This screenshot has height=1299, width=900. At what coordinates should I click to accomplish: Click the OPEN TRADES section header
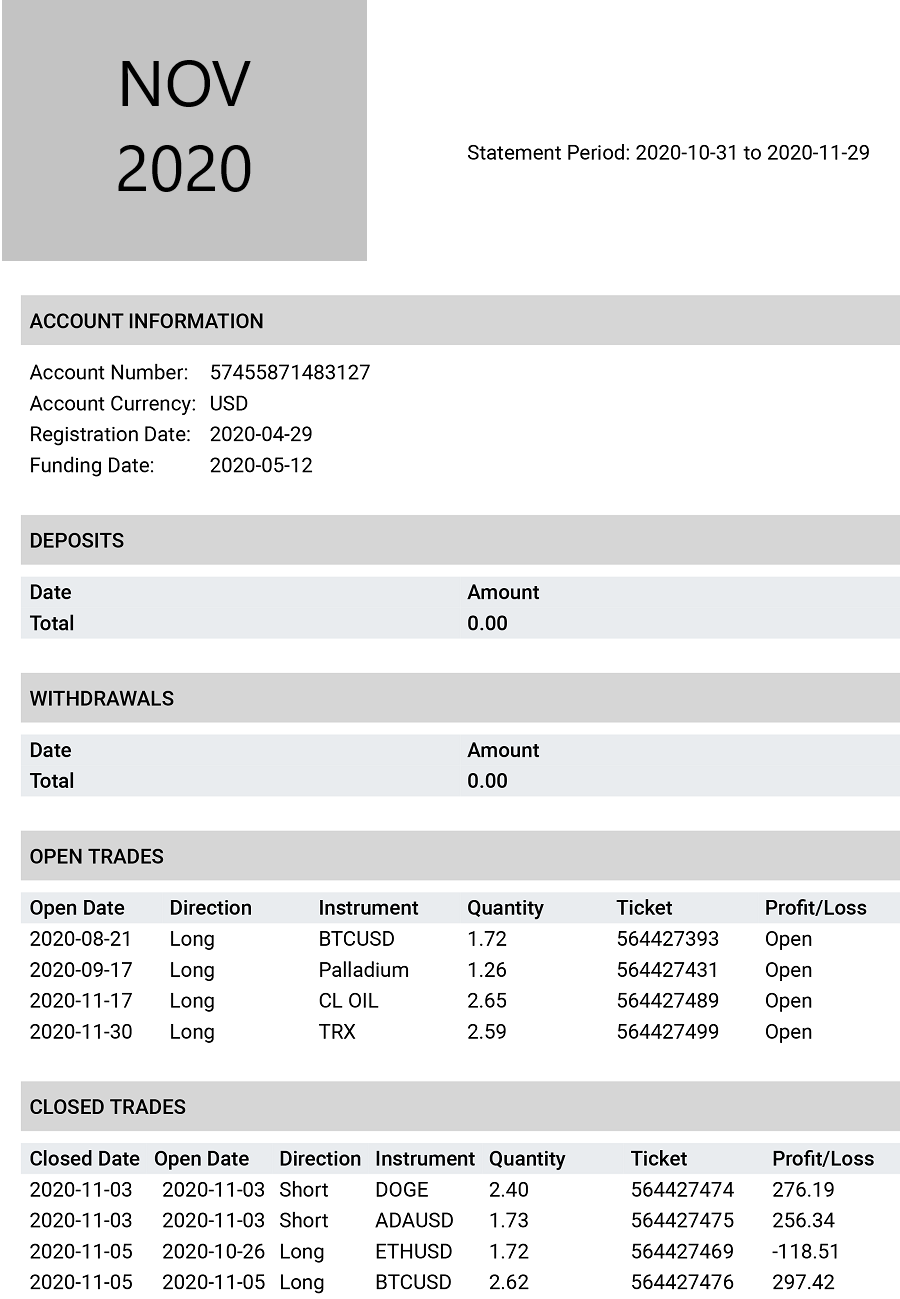pos(460,856)
